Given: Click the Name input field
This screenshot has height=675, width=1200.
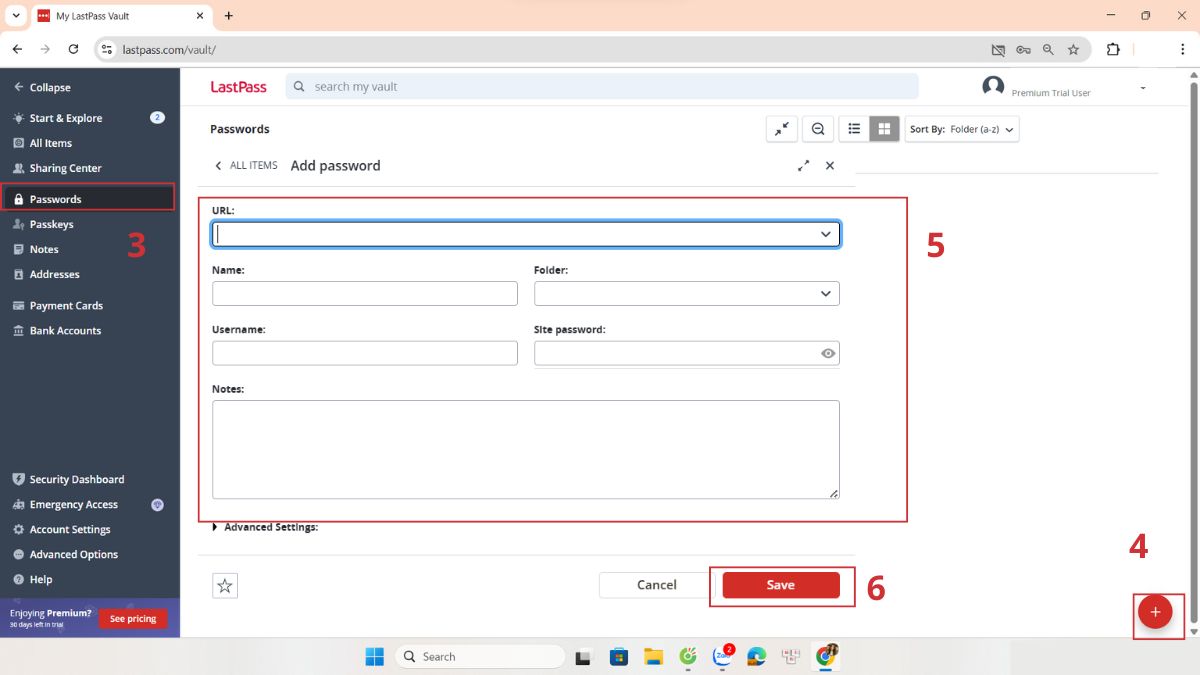Looking at the screenshot, I should coord(365,293).
